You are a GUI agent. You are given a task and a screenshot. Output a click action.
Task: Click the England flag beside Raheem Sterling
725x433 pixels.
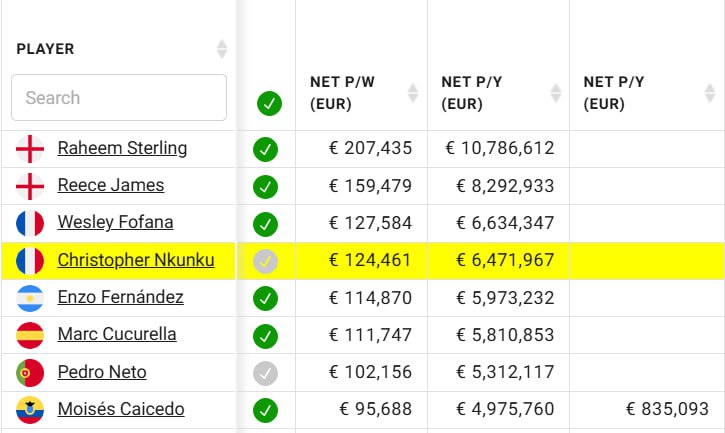click(x=30, y=149)
